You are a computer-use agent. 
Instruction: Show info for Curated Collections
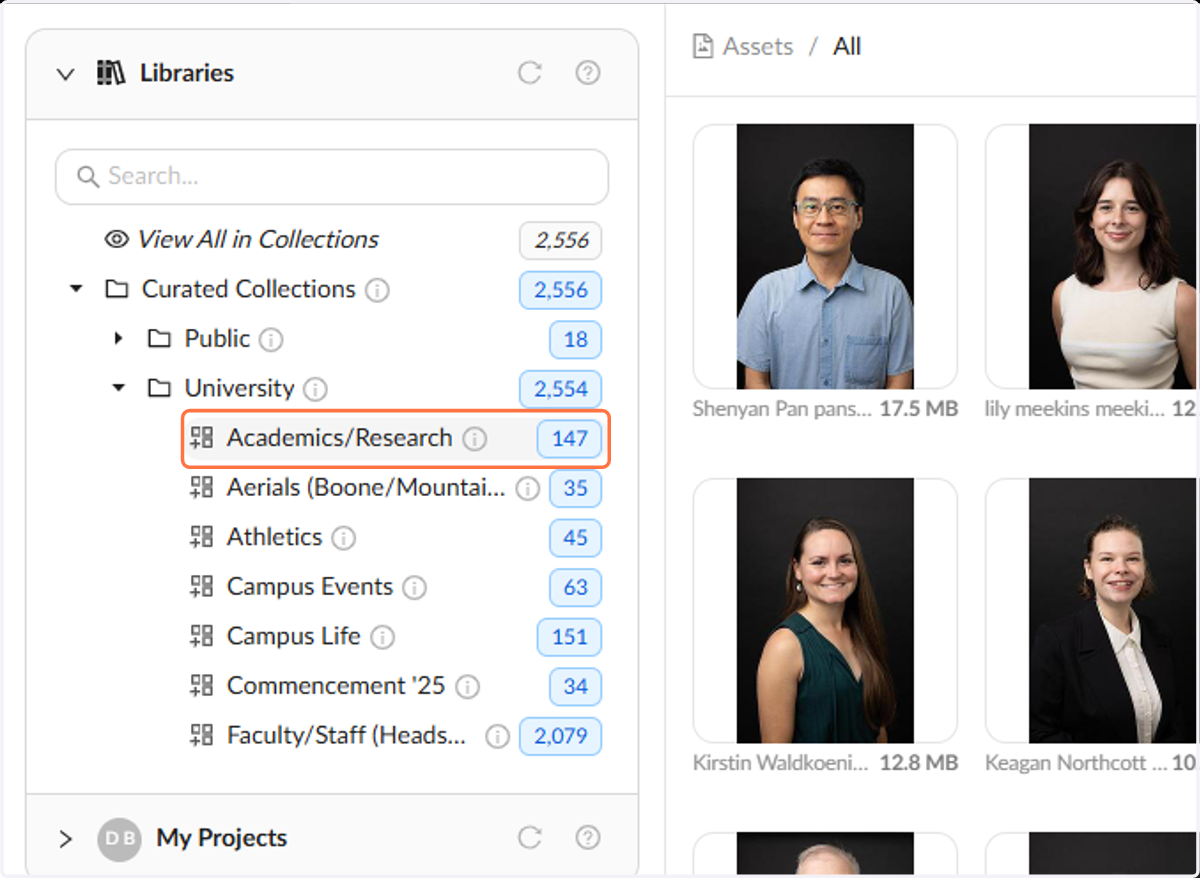click(x=377, y=290)
